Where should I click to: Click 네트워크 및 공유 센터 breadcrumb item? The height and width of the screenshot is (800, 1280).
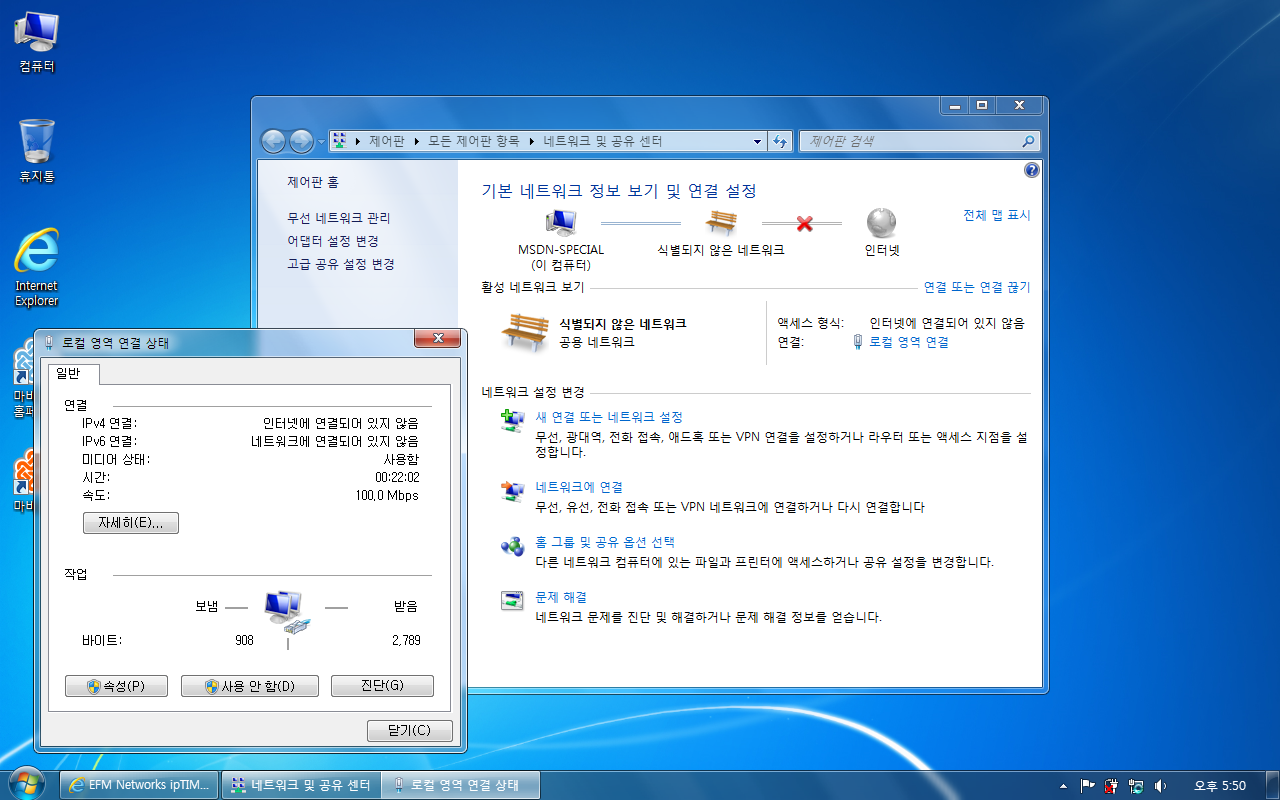[602, 142]
